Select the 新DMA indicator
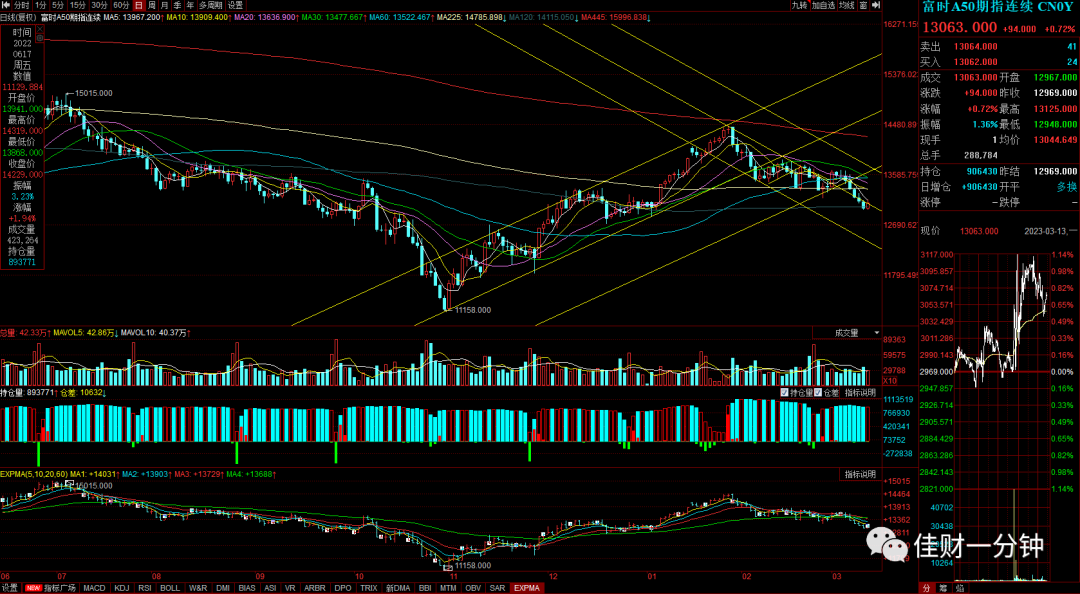Image resolution: width=1080 pixels, height=594 pixels. tap(397, 588)
